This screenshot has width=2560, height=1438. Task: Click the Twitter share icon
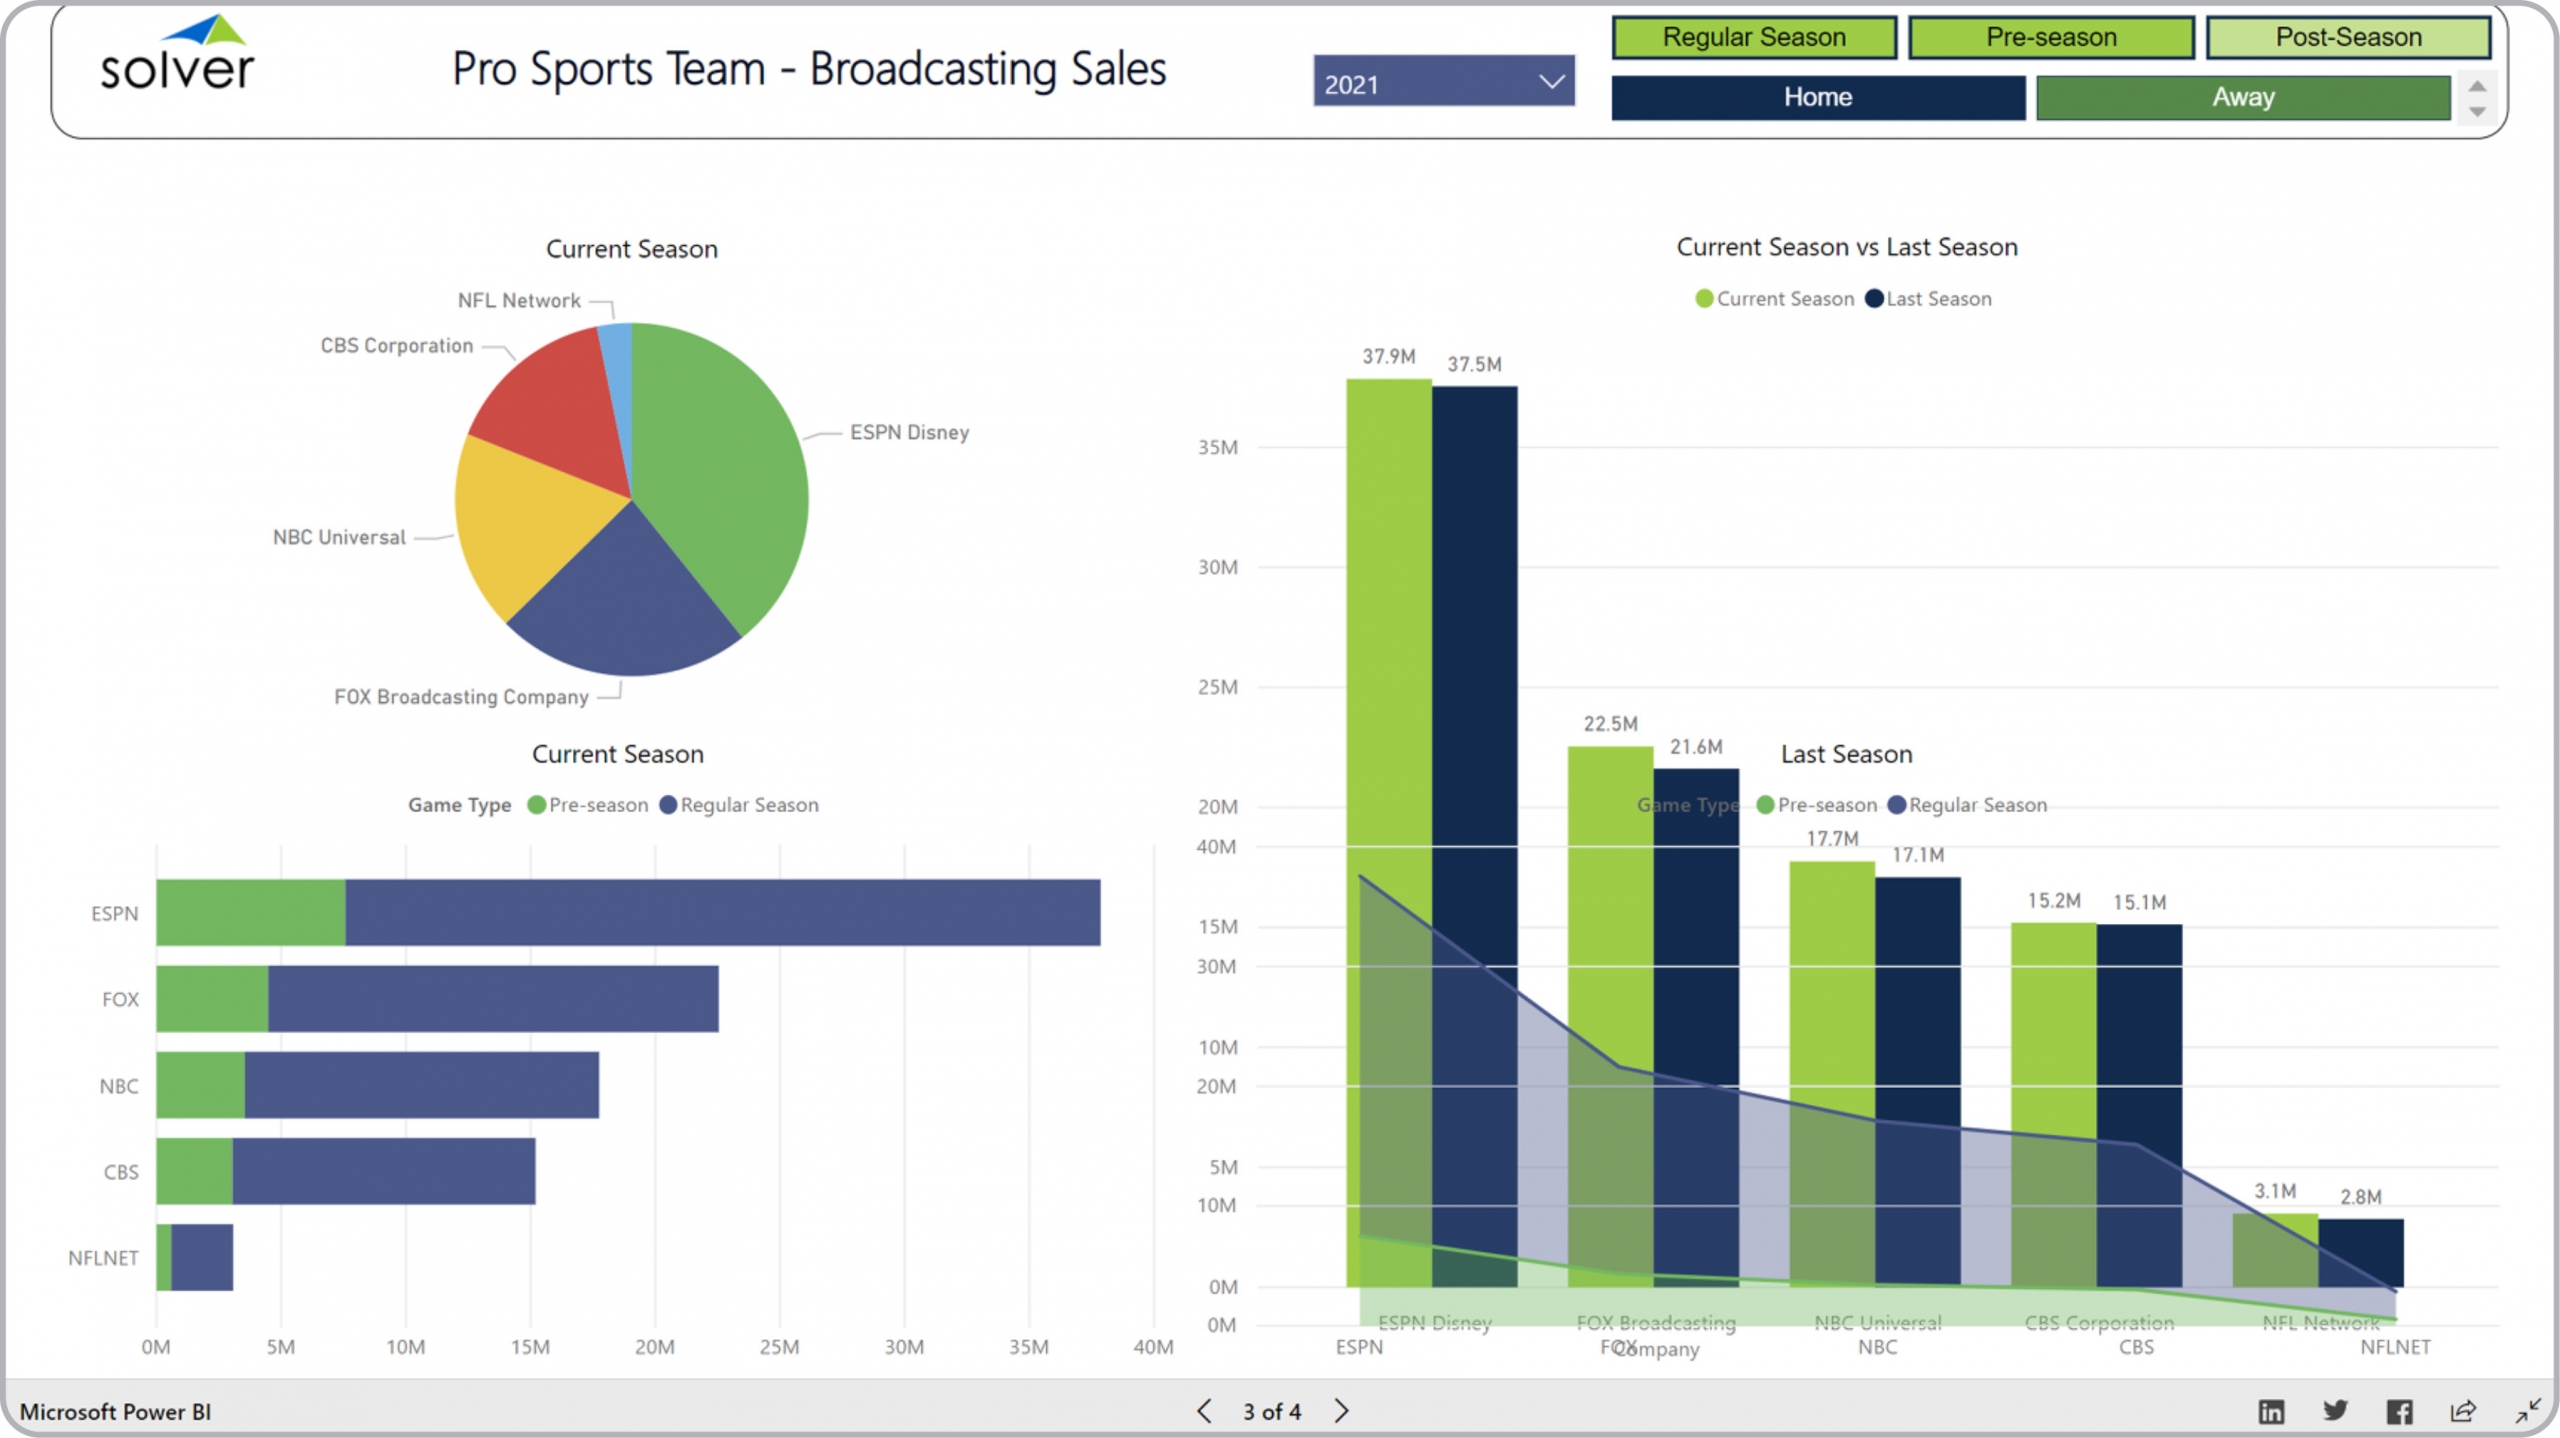click(x=2335, y=1411)
